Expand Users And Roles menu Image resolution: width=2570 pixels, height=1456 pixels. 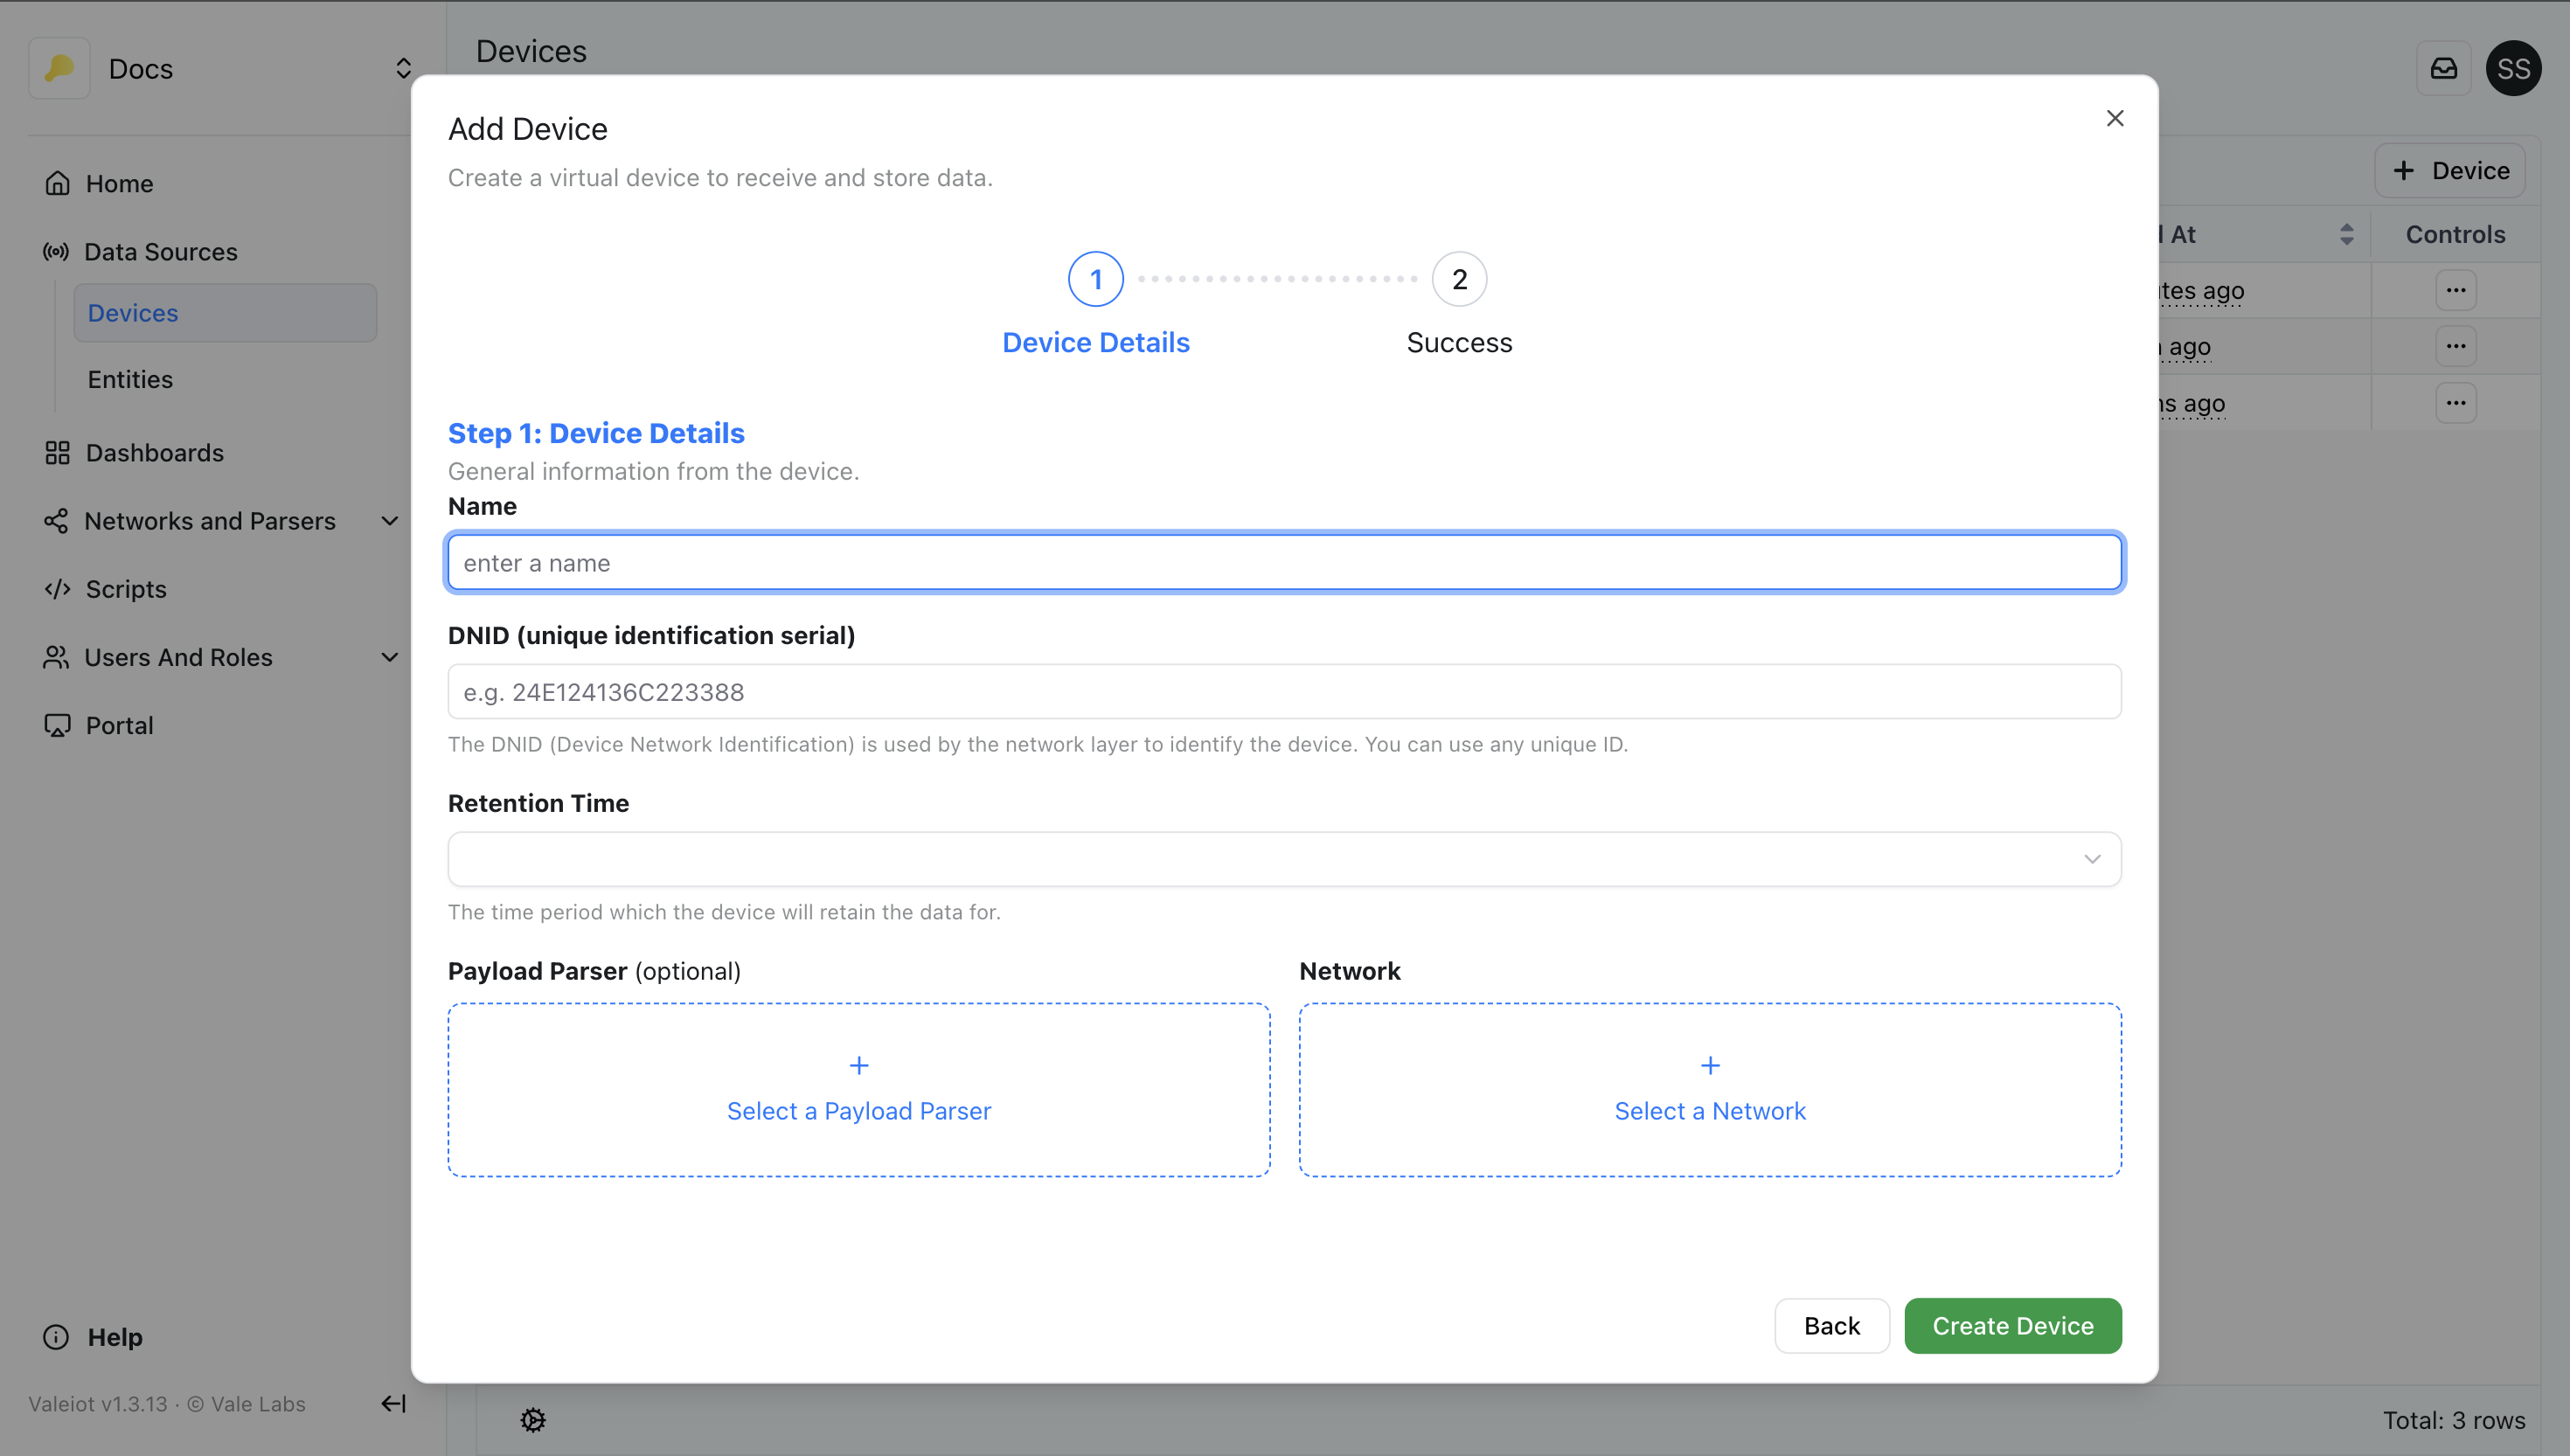pos(390,657)
